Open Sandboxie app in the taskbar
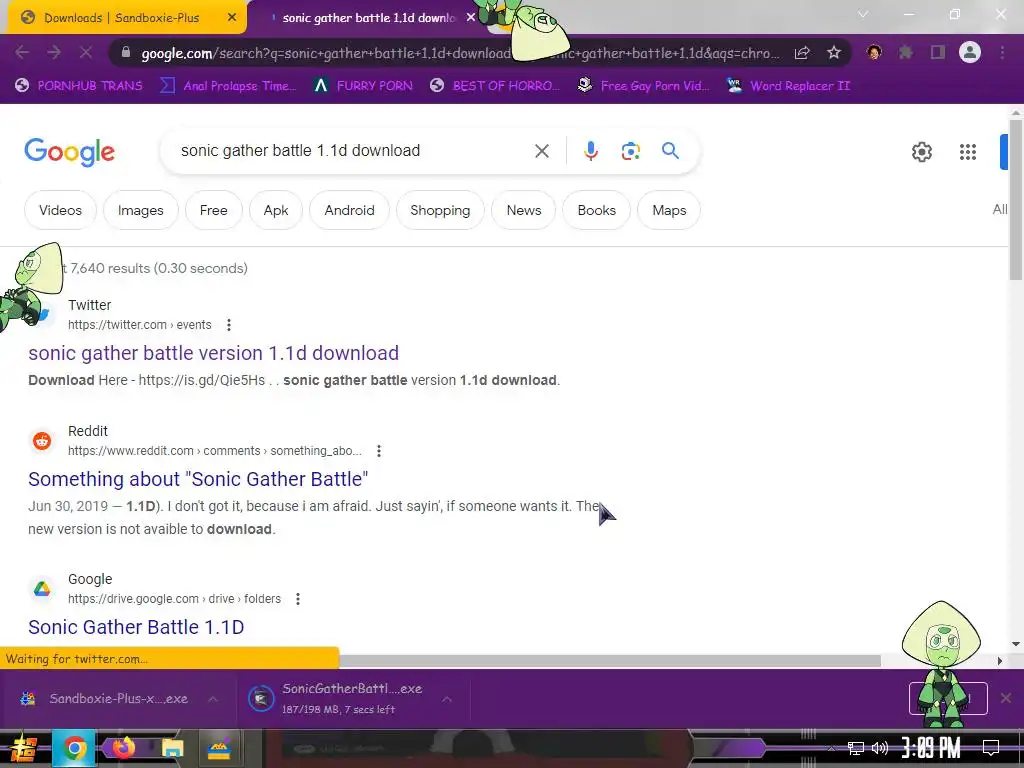The width and height of the screenshot is (1024, 768). tap(219, 749)
